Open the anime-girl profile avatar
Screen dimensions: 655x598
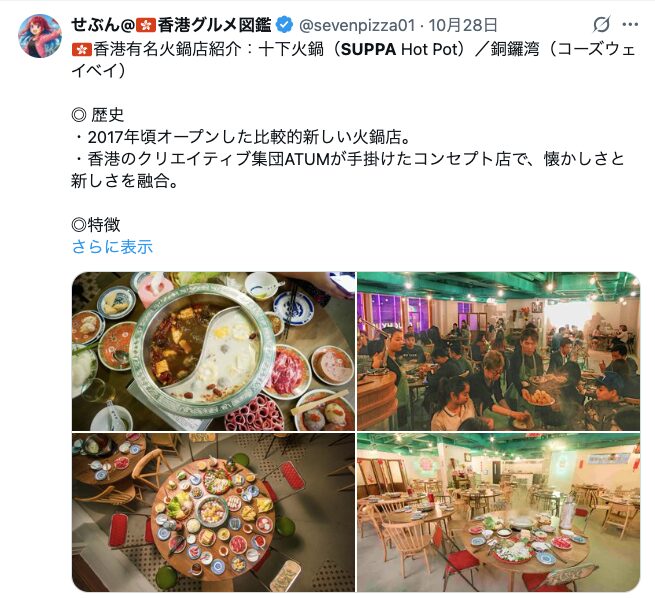point(40,35)
